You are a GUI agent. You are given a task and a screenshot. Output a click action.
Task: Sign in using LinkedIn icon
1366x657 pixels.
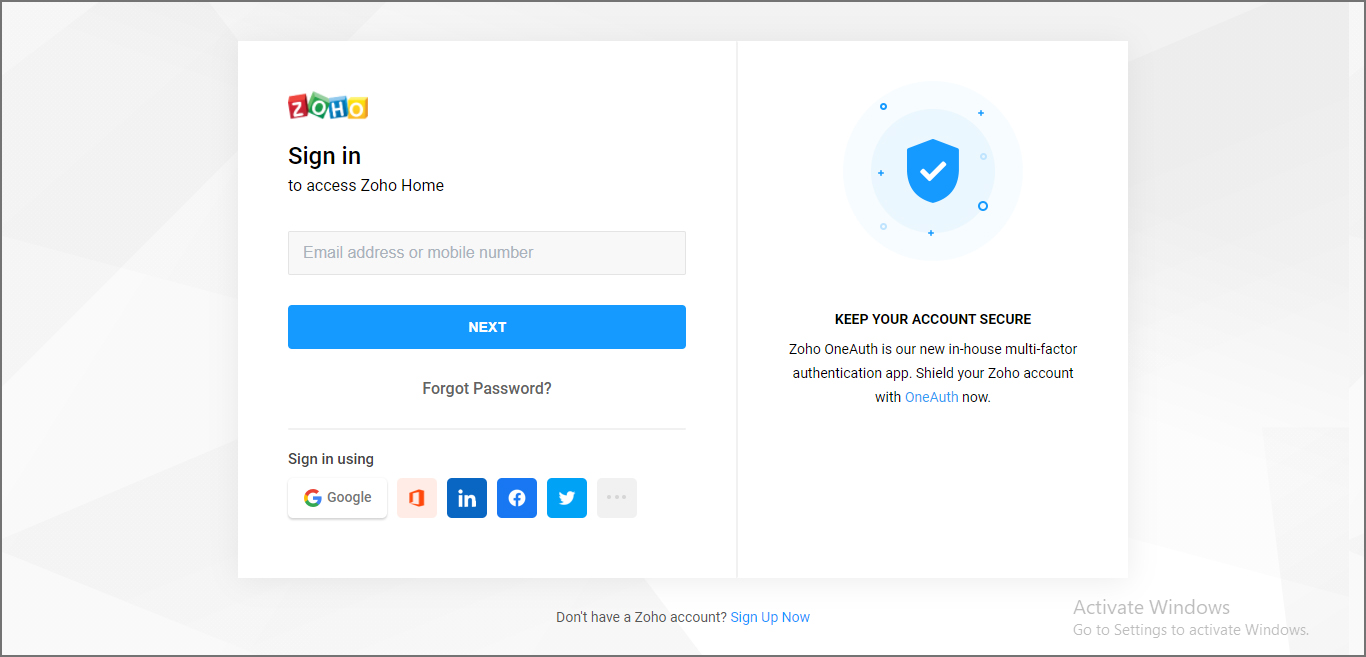tap(467, 498)
